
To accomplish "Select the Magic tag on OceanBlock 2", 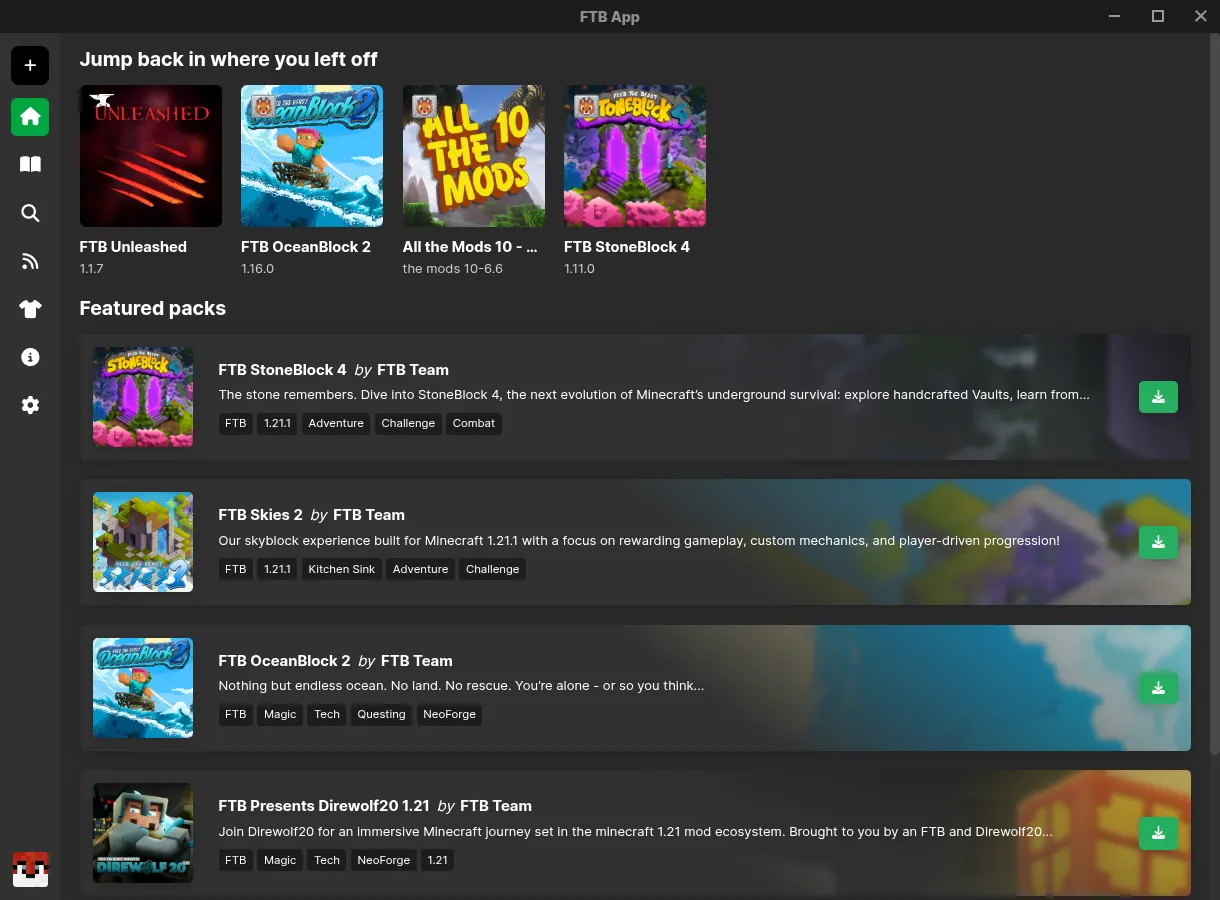I will tap(280, 714).
